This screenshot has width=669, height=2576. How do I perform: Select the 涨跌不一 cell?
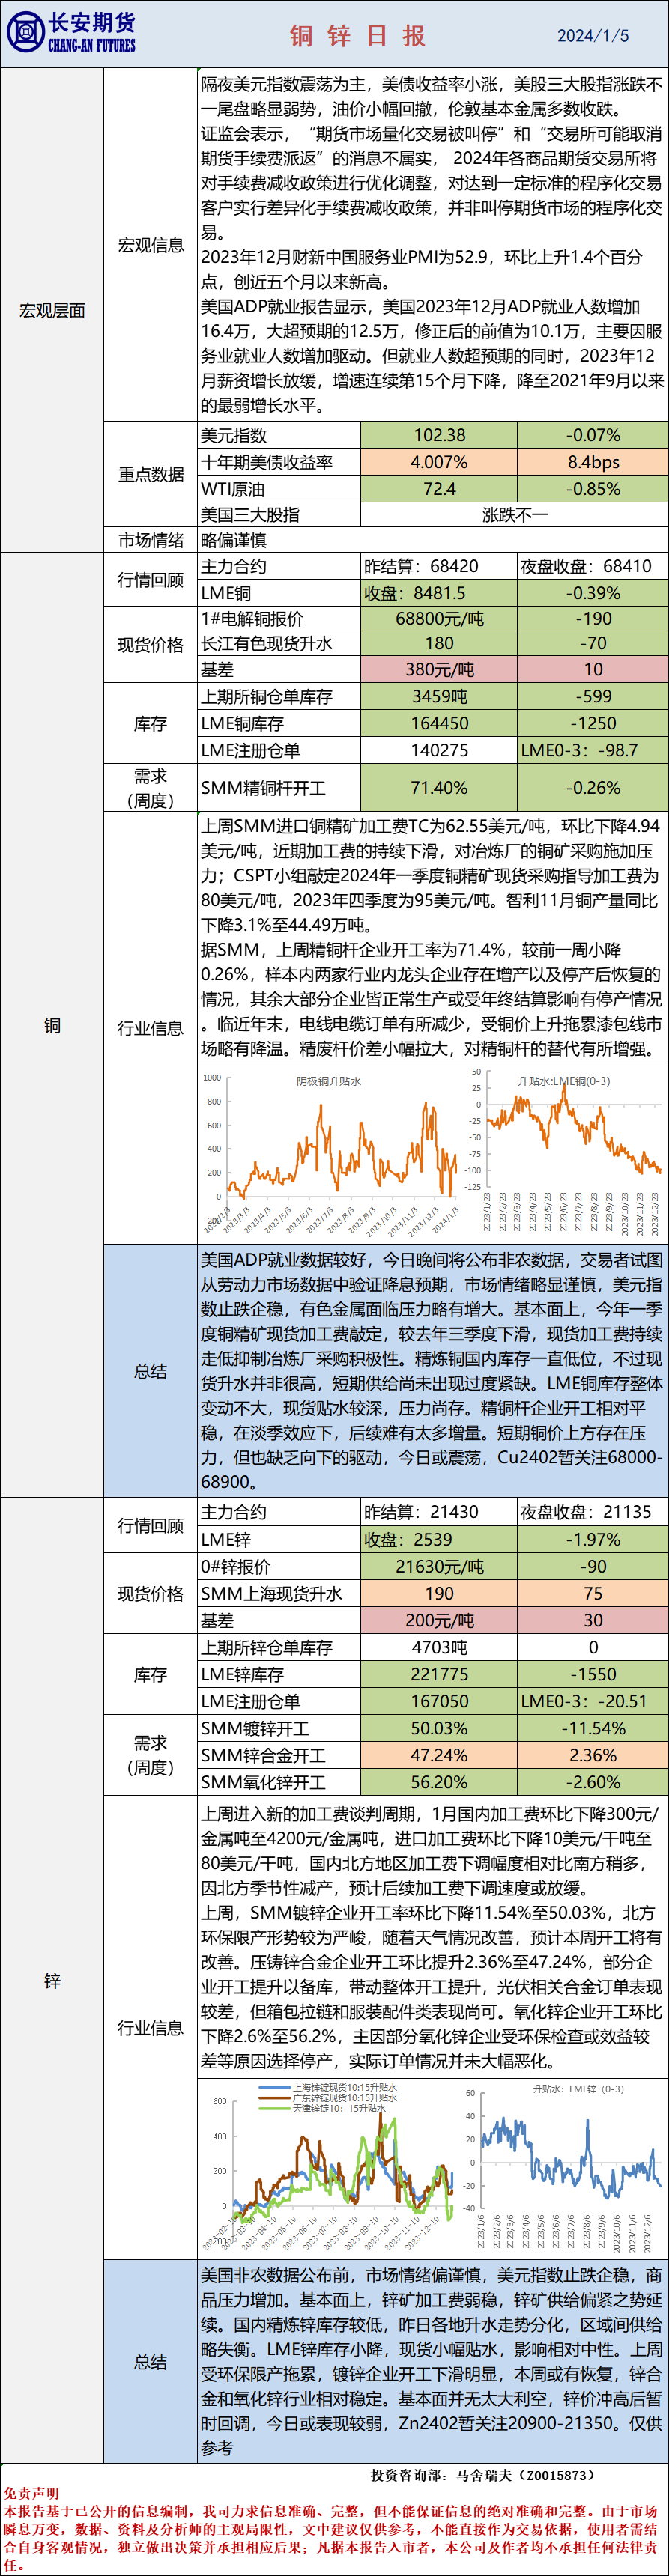point(515,515)
